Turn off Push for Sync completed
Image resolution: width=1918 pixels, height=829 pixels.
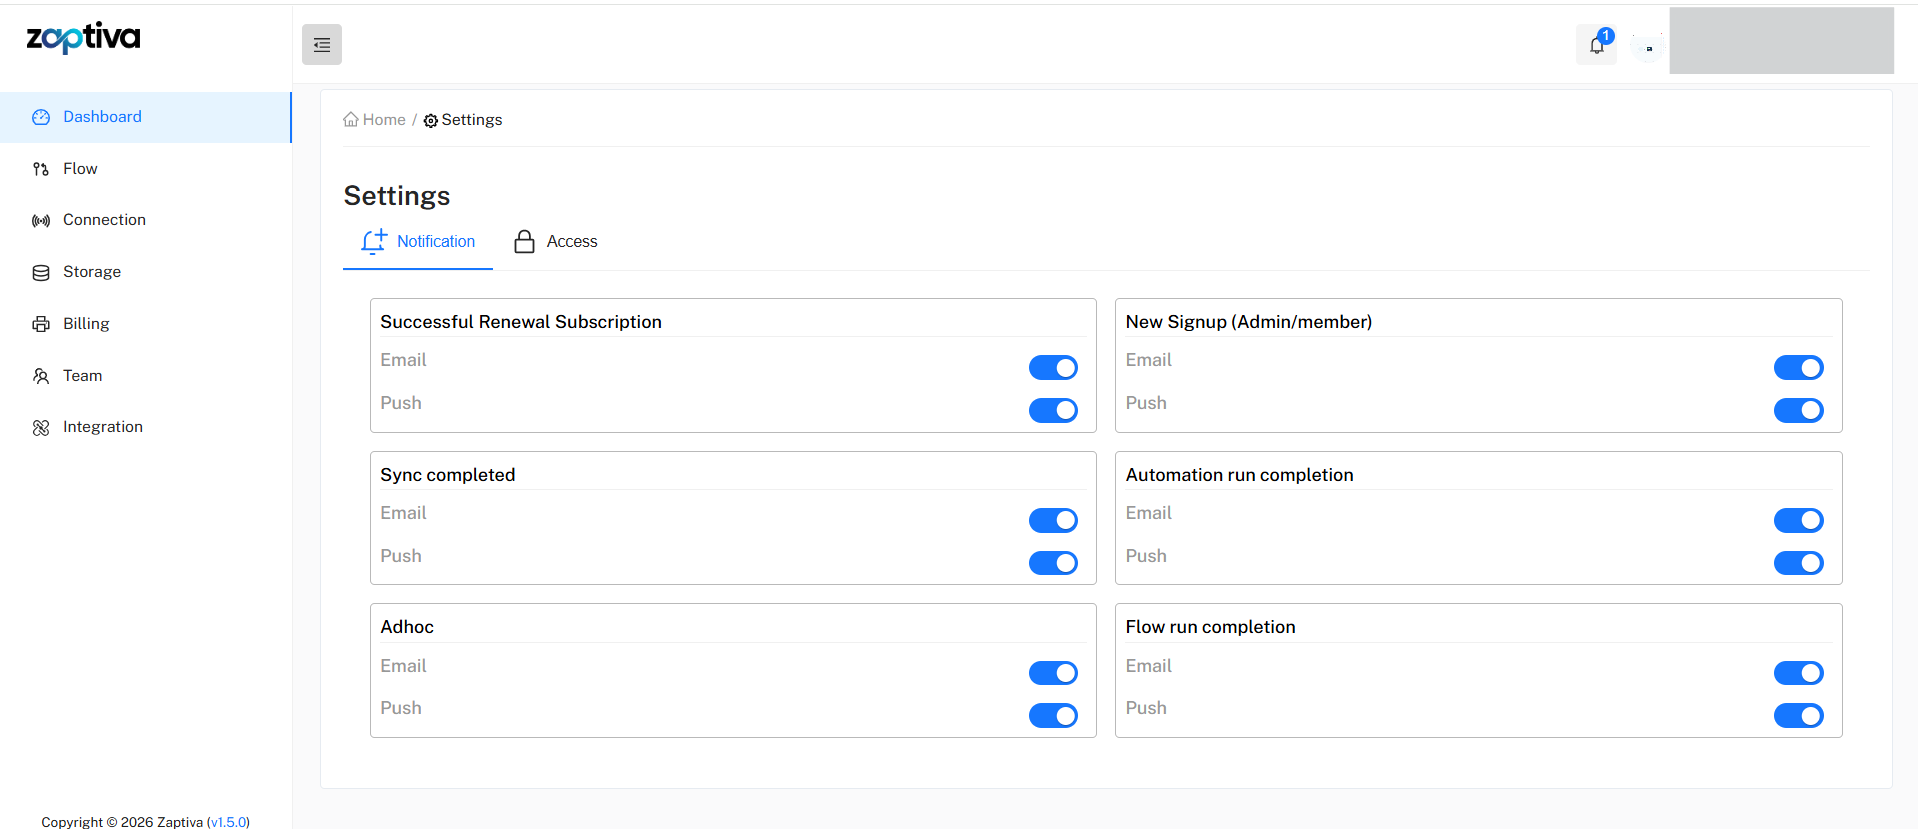coord(1053,563)
